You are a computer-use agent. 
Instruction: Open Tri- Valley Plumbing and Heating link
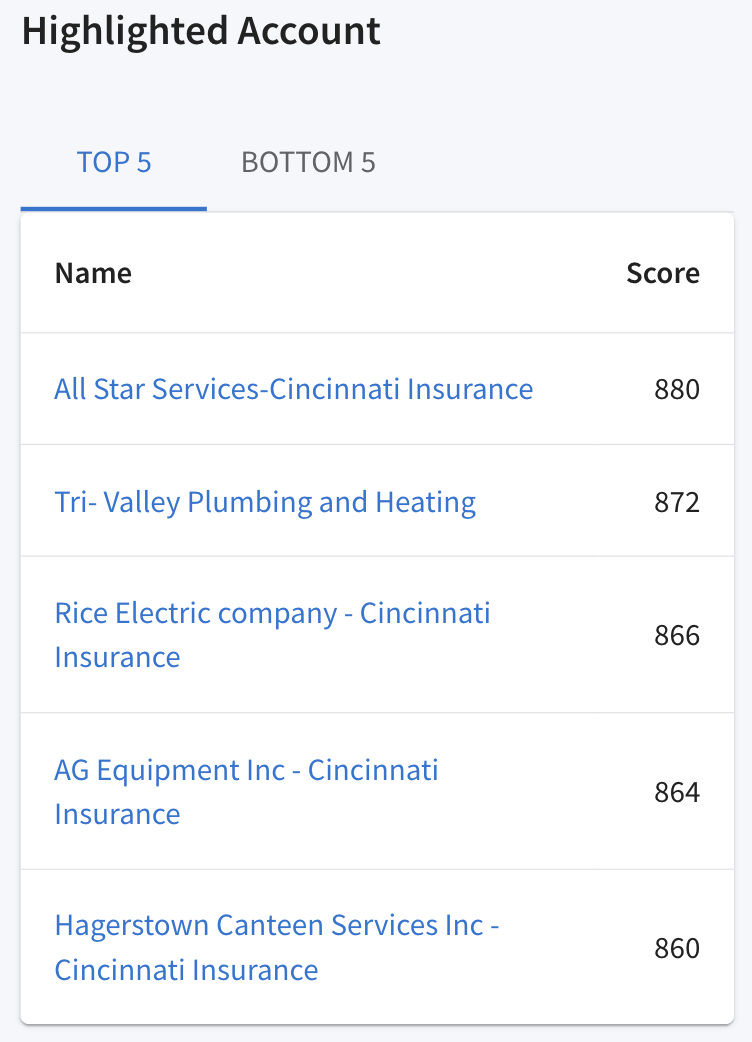point(265,502)
